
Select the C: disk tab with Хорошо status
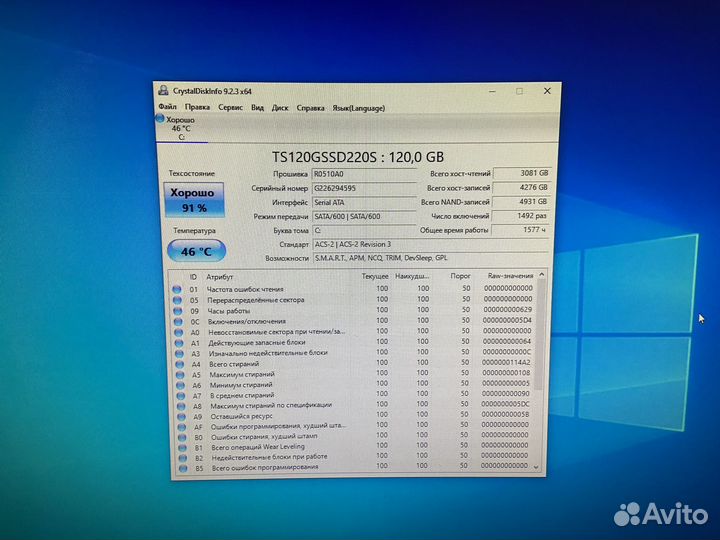coord(181,128)
